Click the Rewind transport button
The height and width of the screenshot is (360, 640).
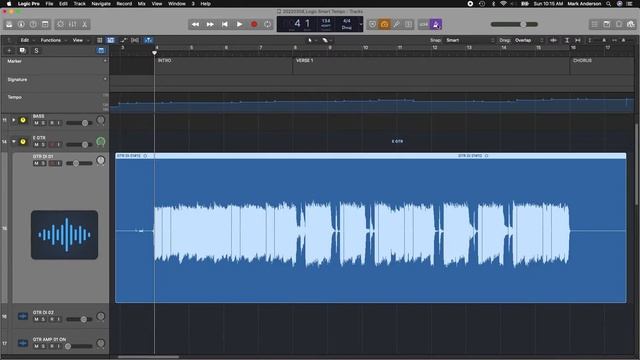[x=196, y=24]
